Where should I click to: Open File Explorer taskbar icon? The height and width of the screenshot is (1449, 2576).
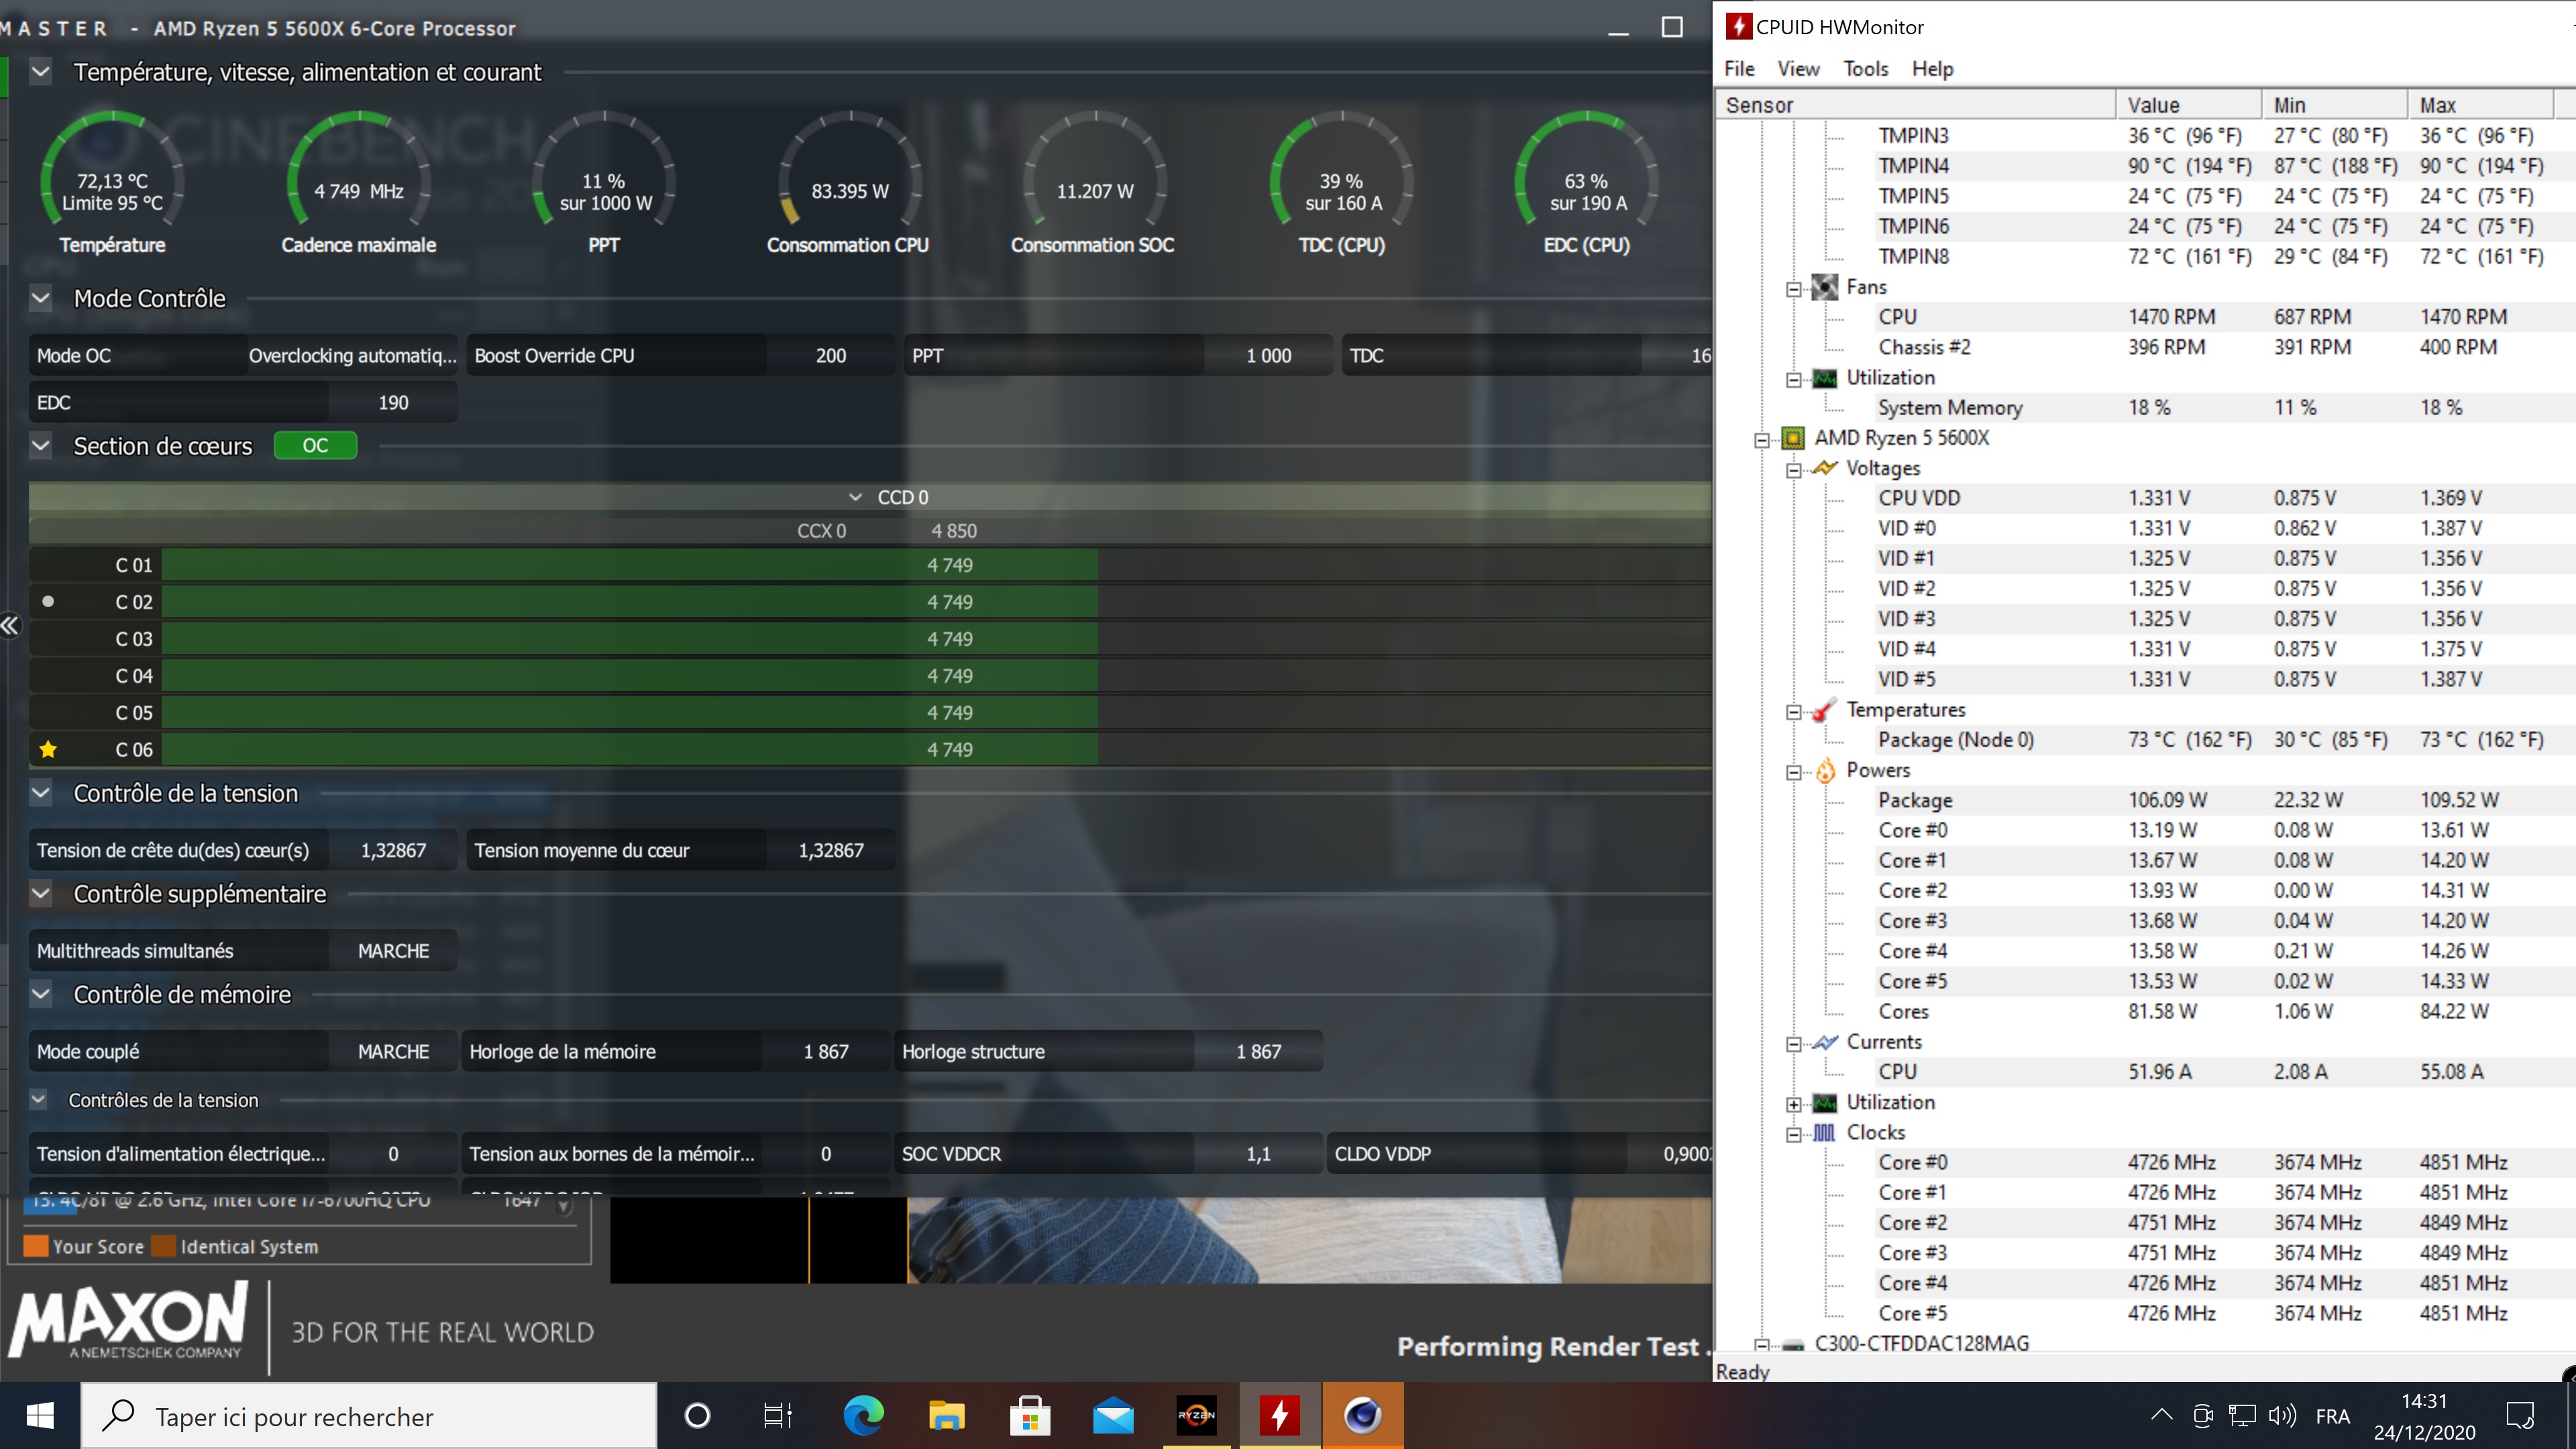pos(946,1415)
